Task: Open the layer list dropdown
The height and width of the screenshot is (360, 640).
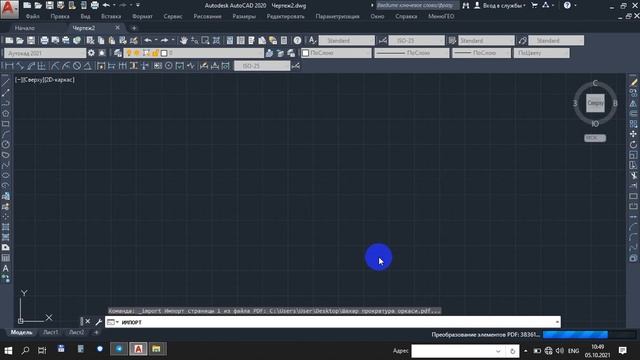Action: (x=193, y=53)
